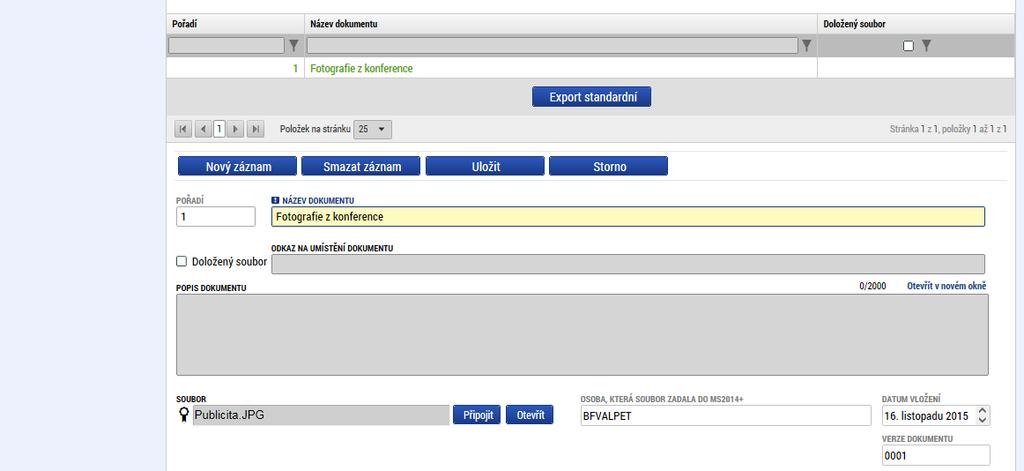
Task: Save the record with Uložit
Action: [x=485, y=167]
